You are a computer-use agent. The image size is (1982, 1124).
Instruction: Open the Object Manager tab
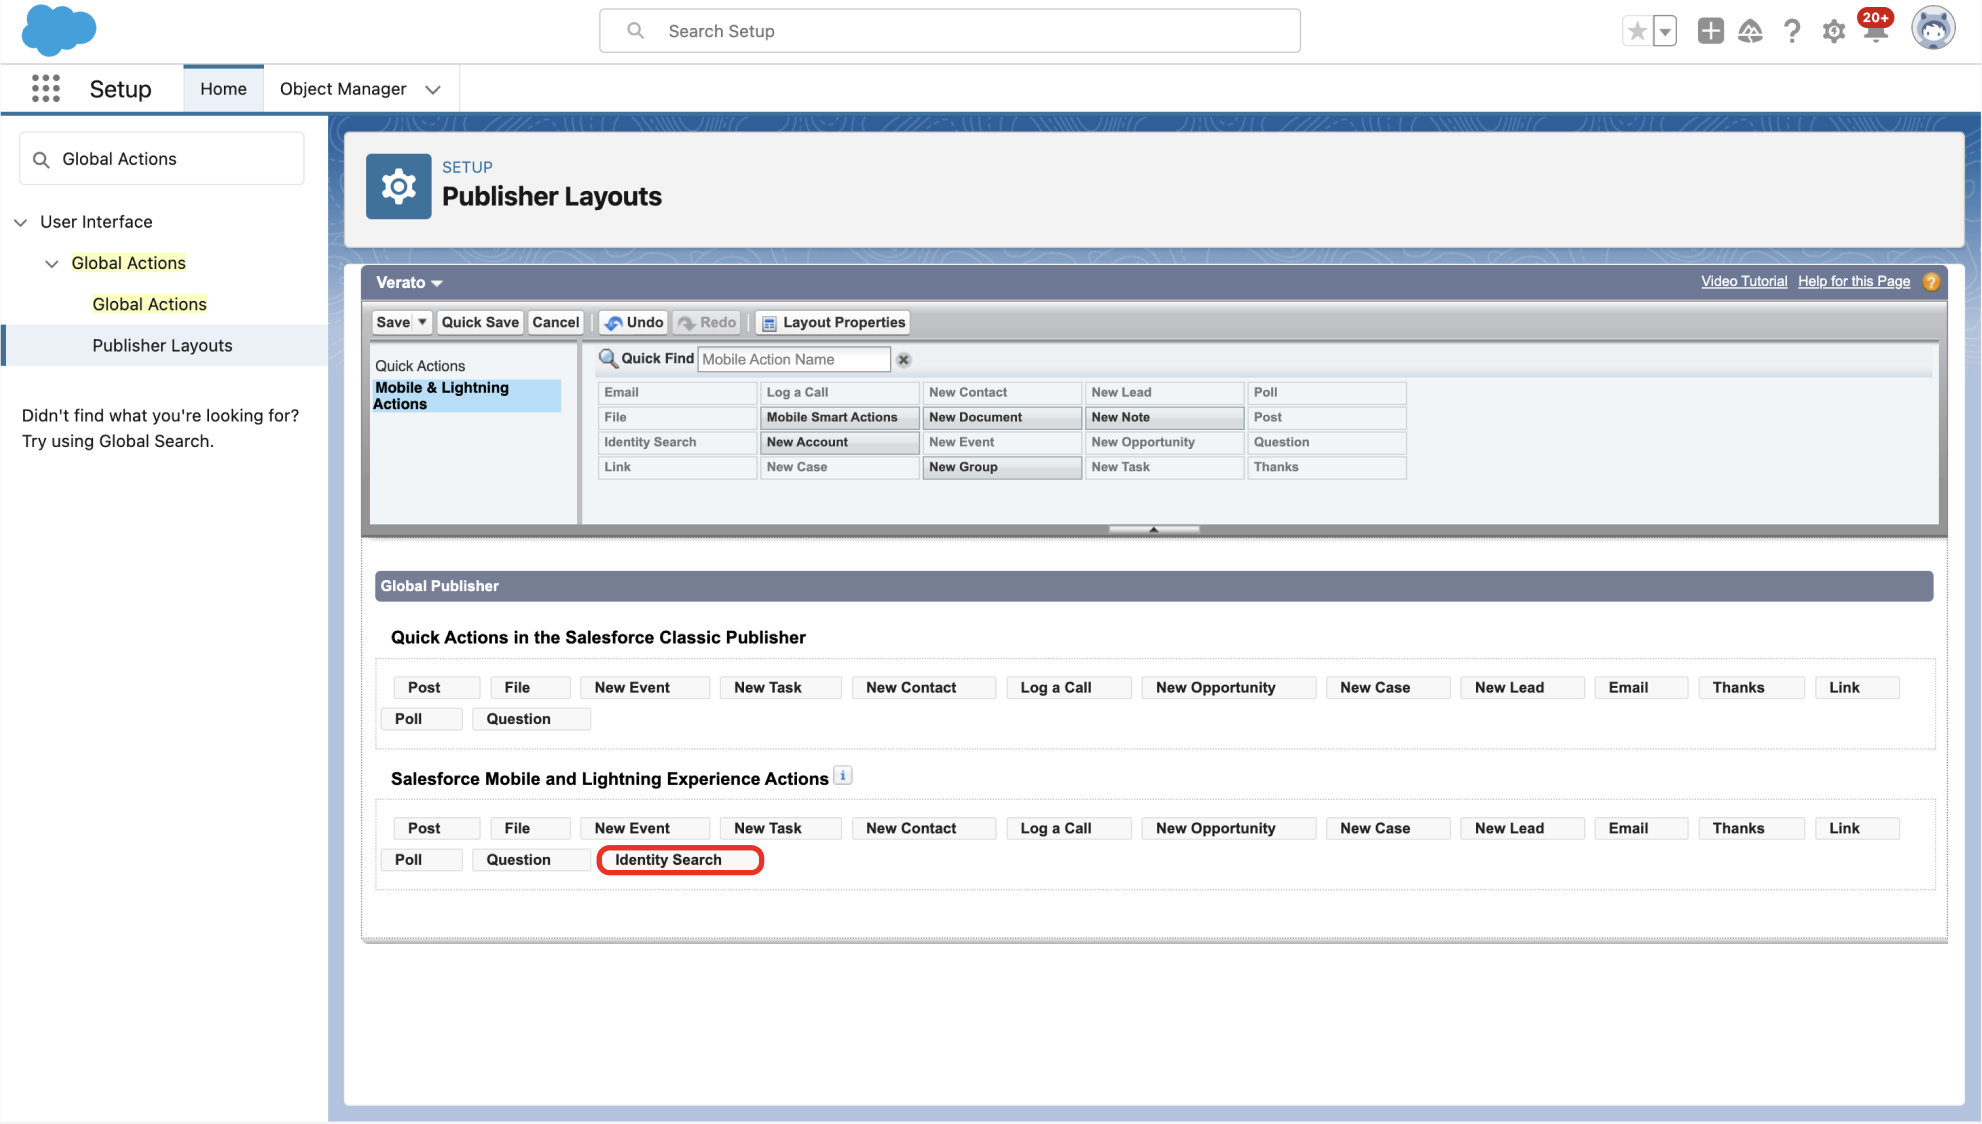click(x=343, y=89)
